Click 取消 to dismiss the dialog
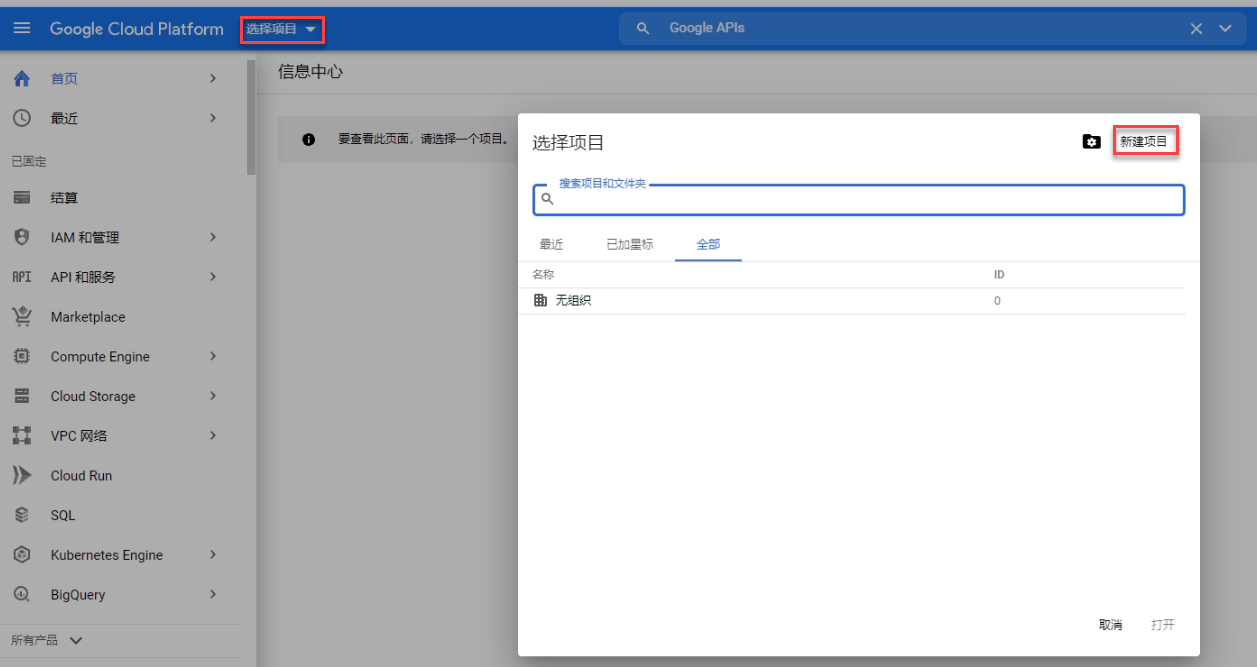 [1110, 625]
